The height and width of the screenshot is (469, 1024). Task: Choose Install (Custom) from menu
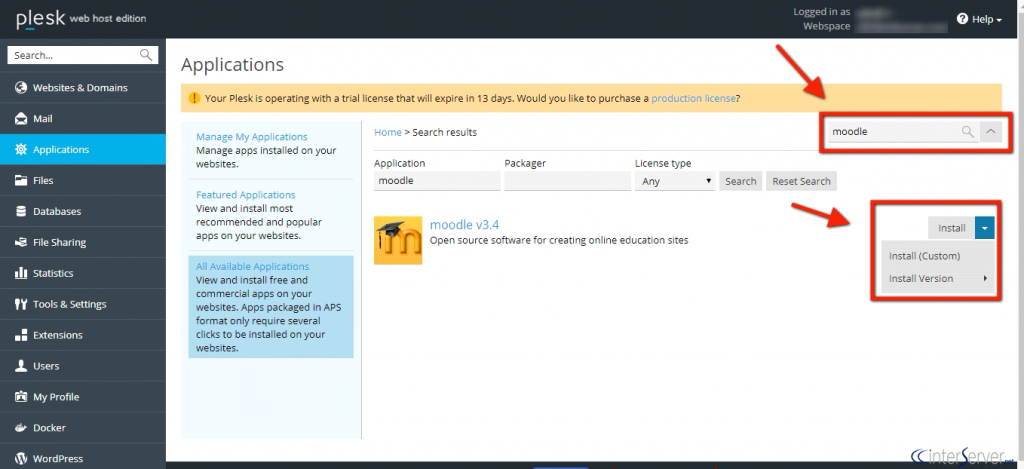(938, 256)
